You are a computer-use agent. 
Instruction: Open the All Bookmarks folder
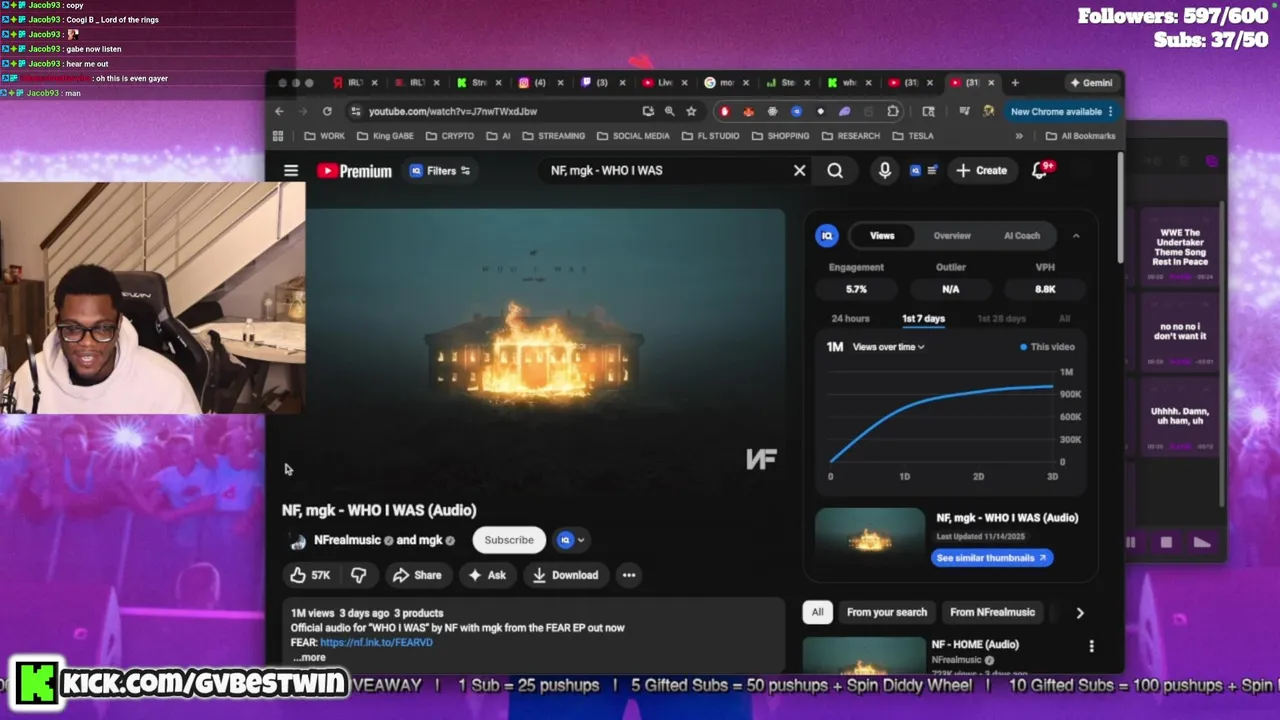click(x=1079, y=136)
